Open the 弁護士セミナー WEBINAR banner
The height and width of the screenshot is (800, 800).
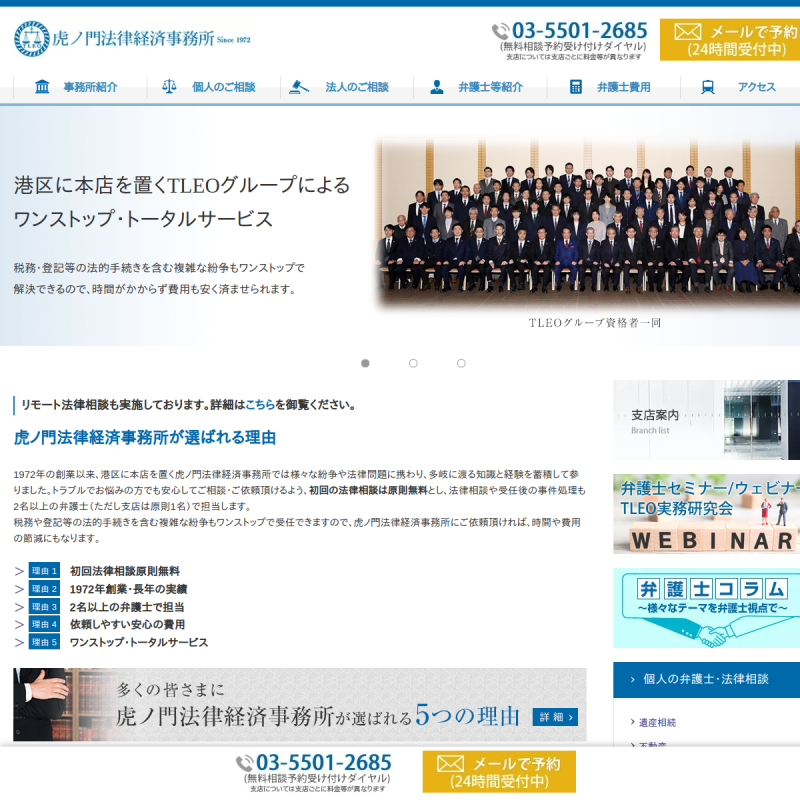tap(707, 514)
